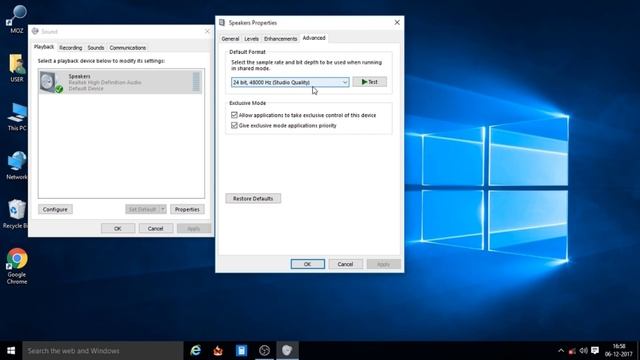Toggle exclusive mode applications priority checkbox

click(234, 125)
